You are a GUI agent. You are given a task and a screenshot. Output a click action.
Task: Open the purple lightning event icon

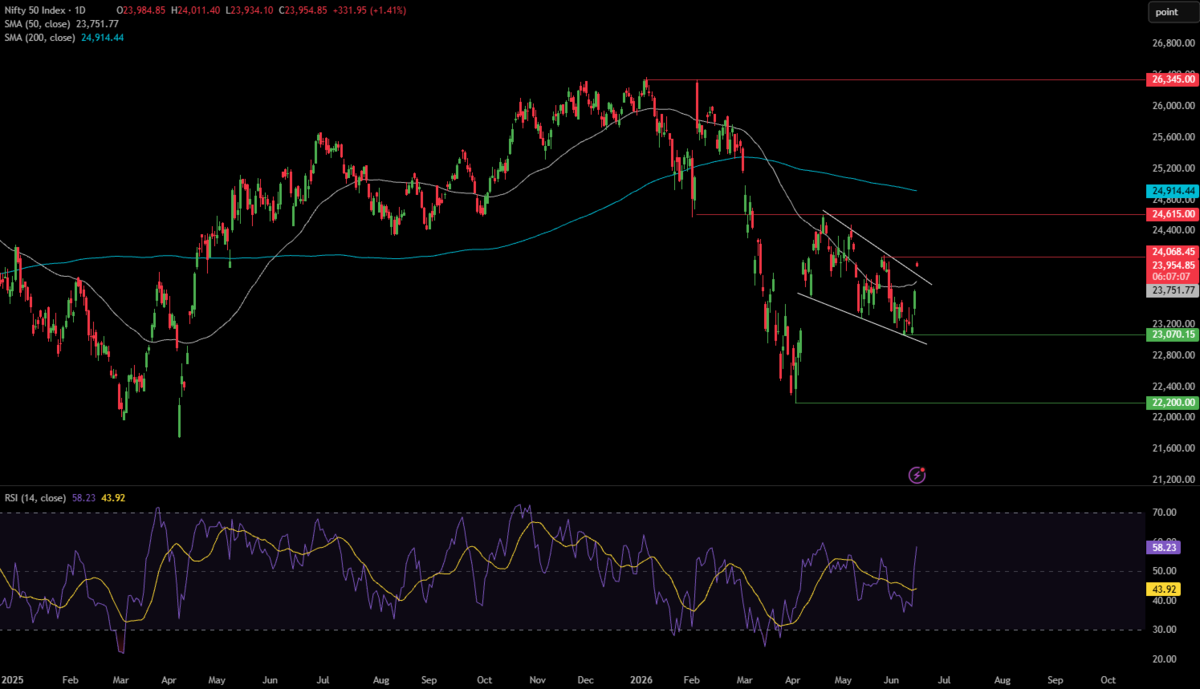[x=917, y=475]
